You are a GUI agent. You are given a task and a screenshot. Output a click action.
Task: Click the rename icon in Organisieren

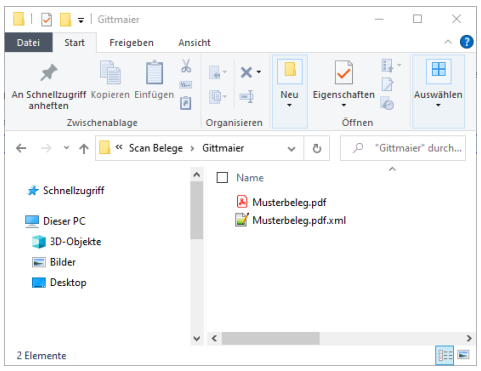[247, 97]
